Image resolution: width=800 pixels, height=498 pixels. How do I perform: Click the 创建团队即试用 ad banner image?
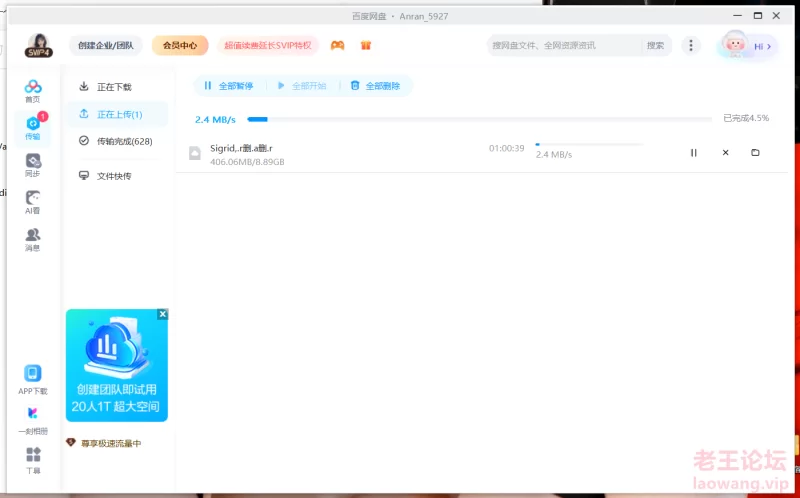tap(117, 365)
